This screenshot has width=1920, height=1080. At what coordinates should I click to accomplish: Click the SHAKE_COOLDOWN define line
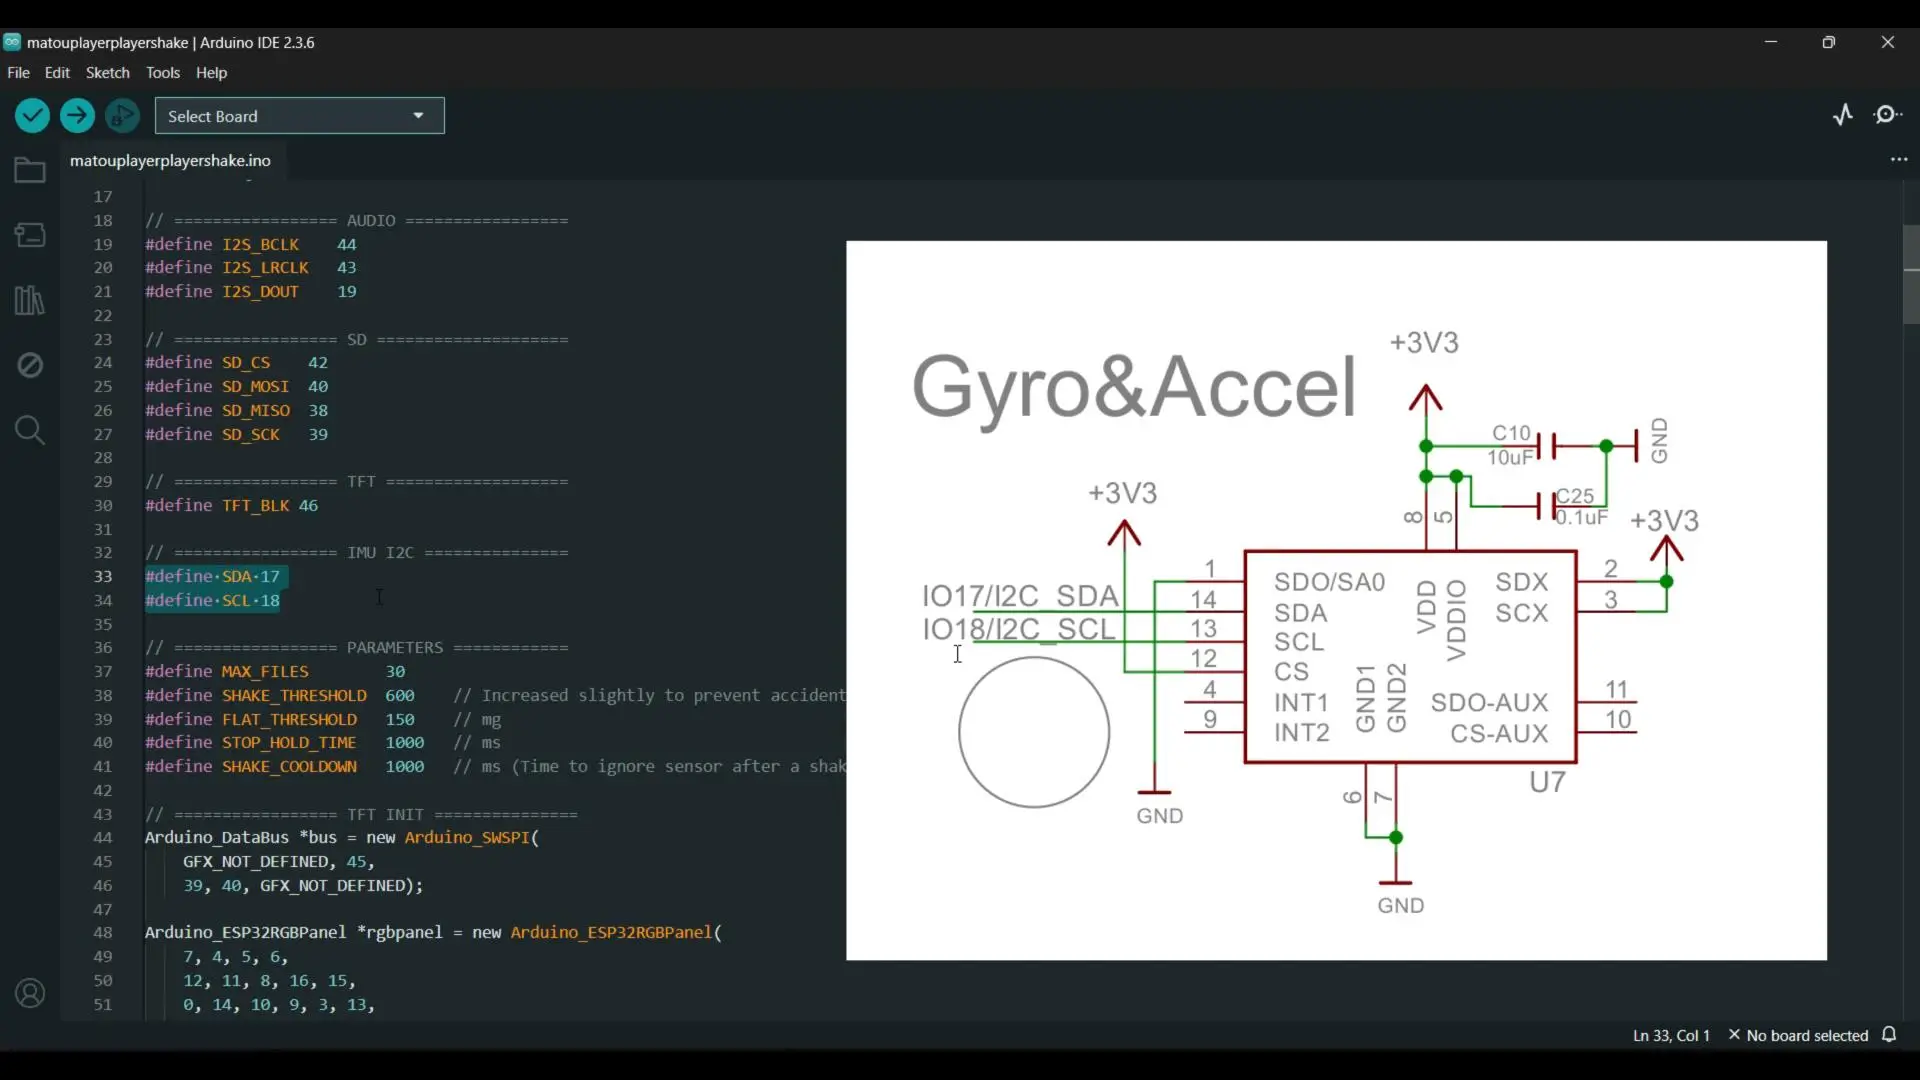point(495,767)
